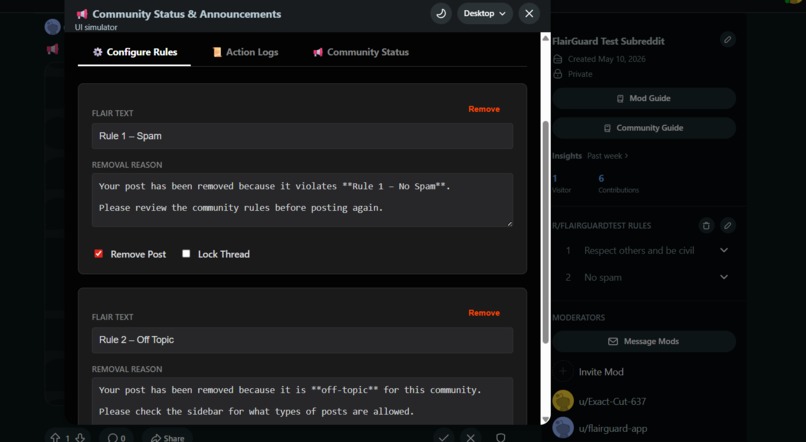Upvote the post behind the dialog
Screen dimensions: 806x442
(55, 438)
